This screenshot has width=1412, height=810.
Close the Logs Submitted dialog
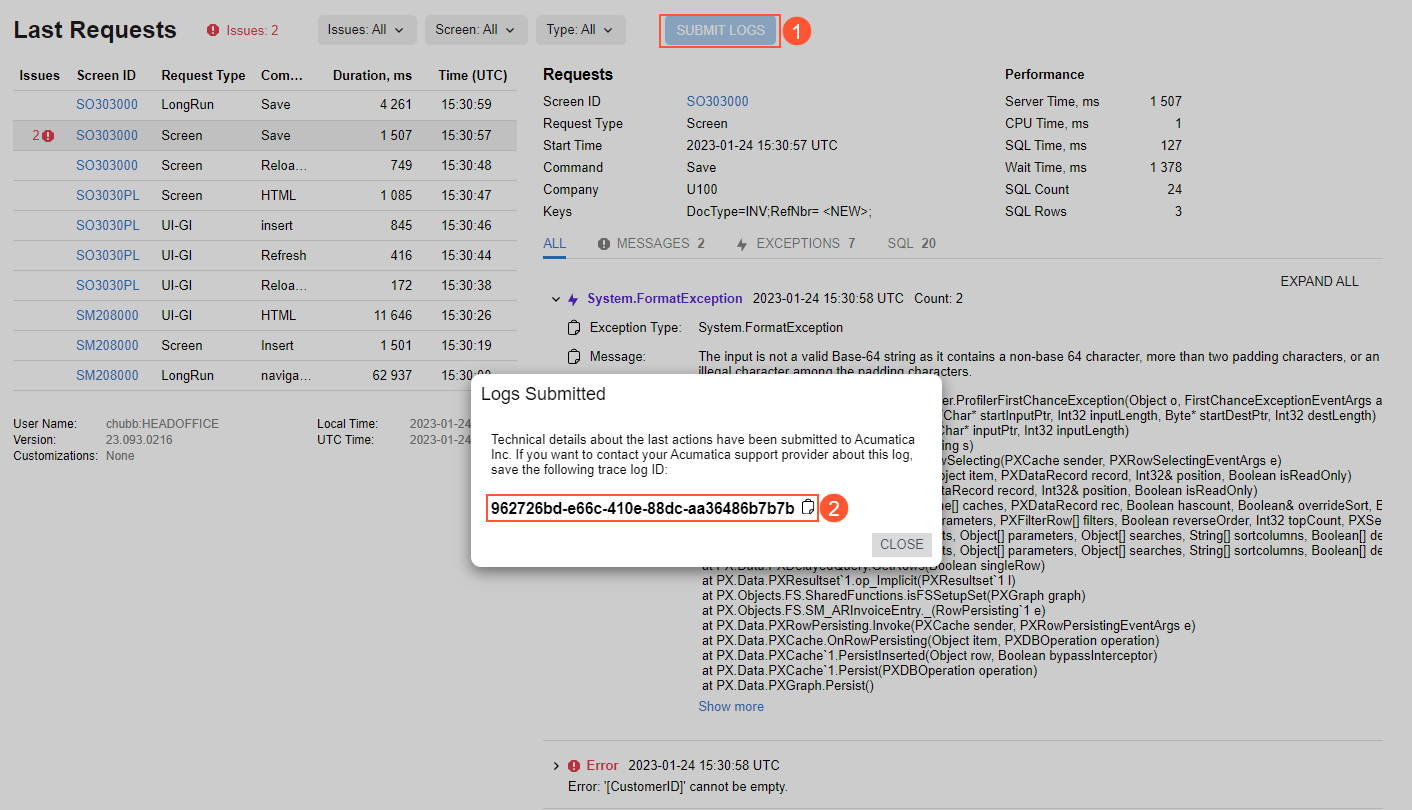[901, 545]
